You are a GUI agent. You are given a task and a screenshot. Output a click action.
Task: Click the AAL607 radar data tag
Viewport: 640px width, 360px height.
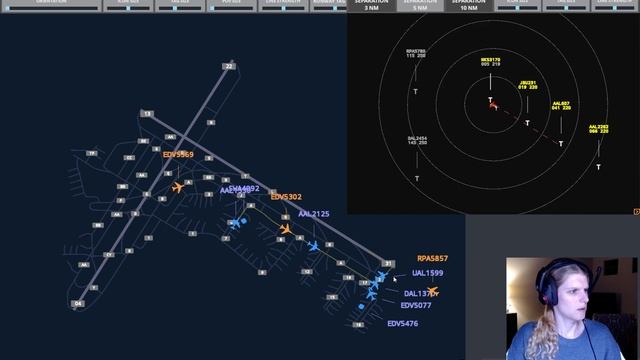click(561, 106)
